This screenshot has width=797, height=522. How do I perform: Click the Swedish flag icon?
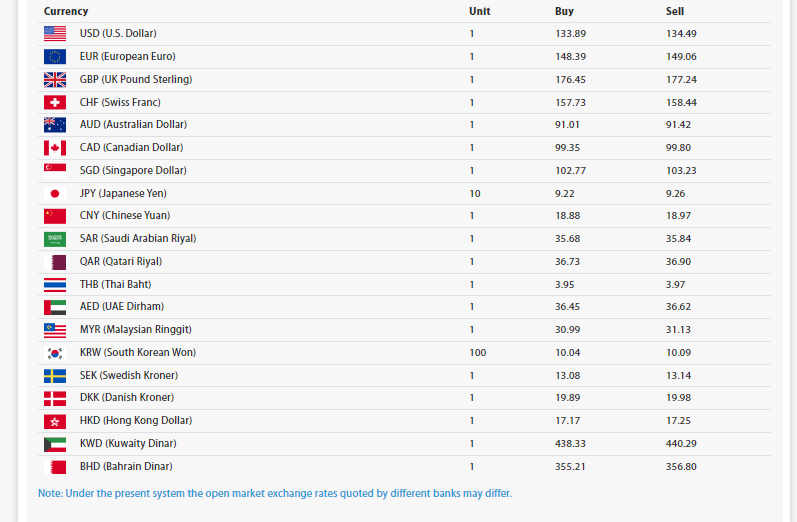[55, 375]
